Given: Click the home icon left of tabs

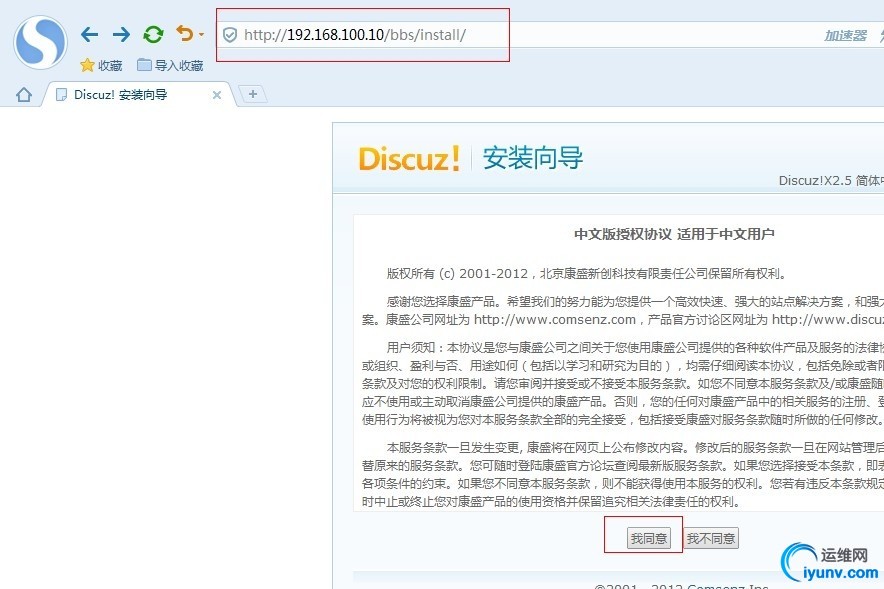Looking at the screenshot, I should (24, 94).
